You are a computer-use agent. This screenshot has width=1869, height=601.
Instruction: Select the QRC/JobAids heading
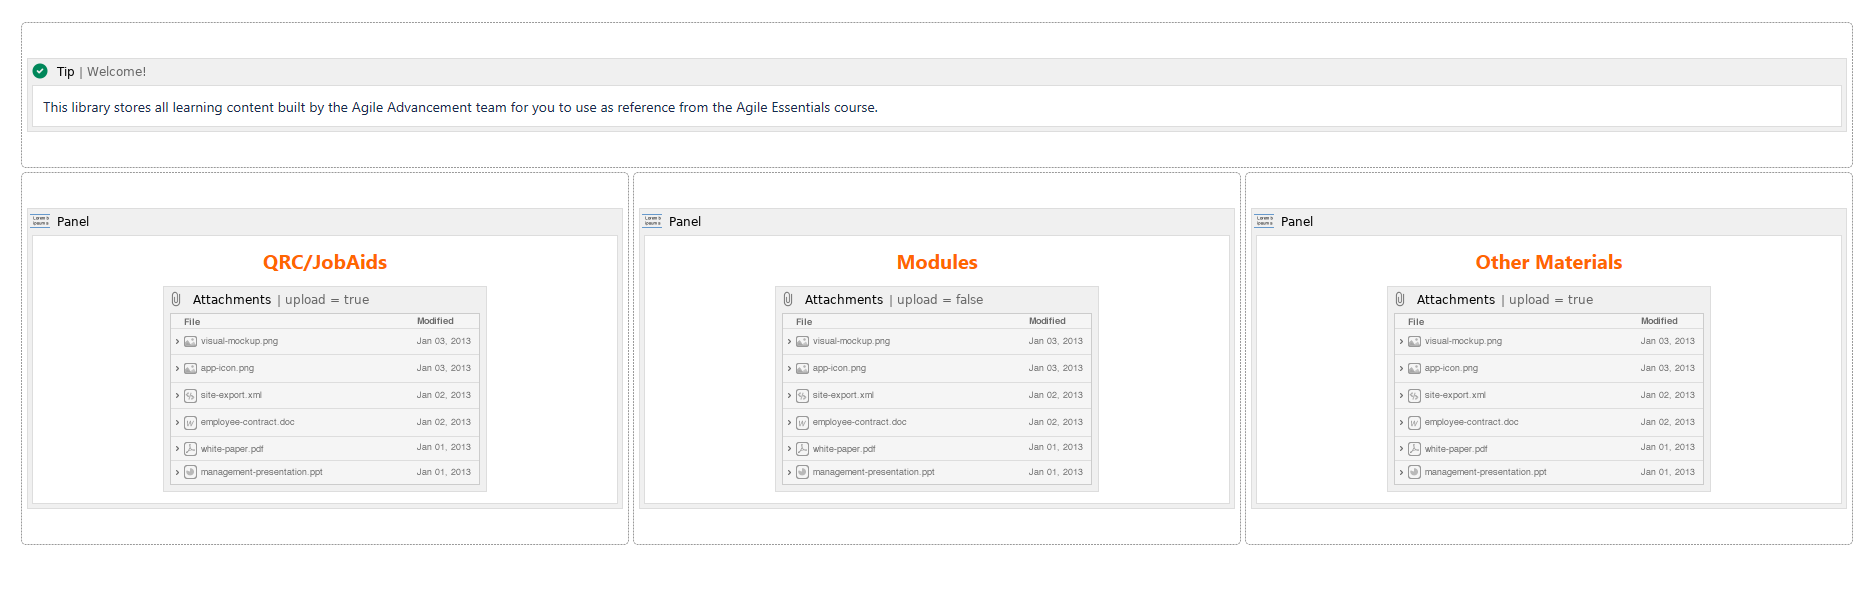[325, 262]
